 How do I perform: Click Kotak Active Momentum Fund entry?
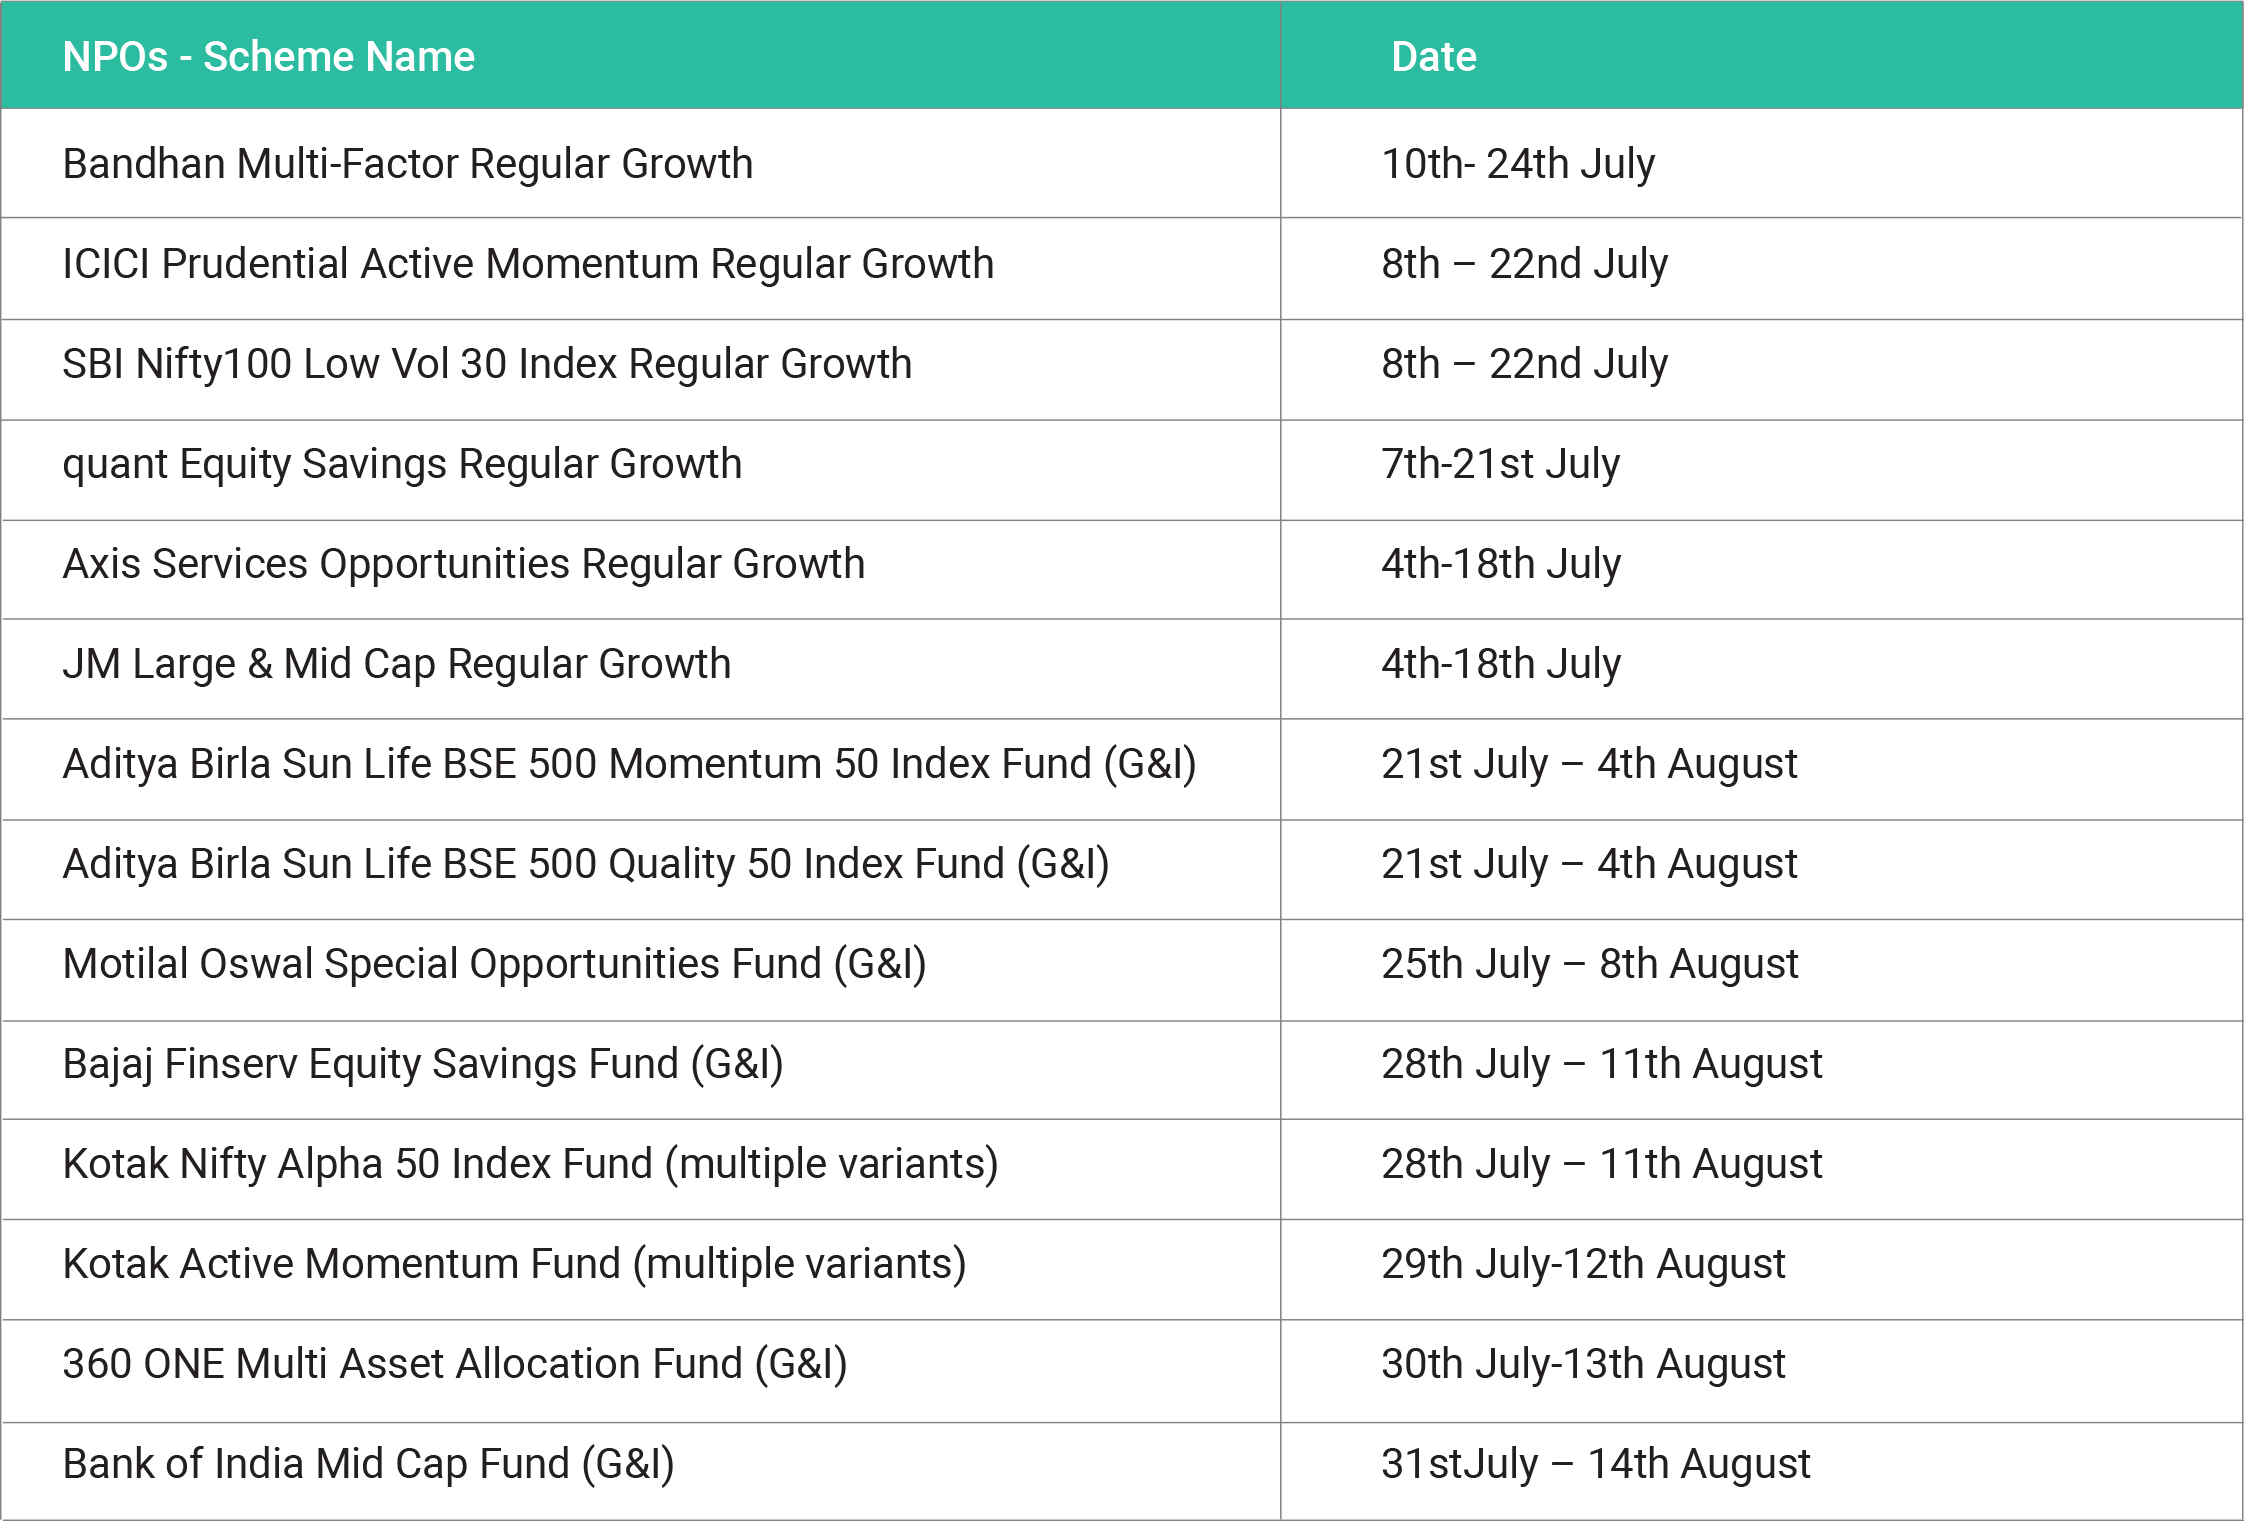click(514, 1264)
